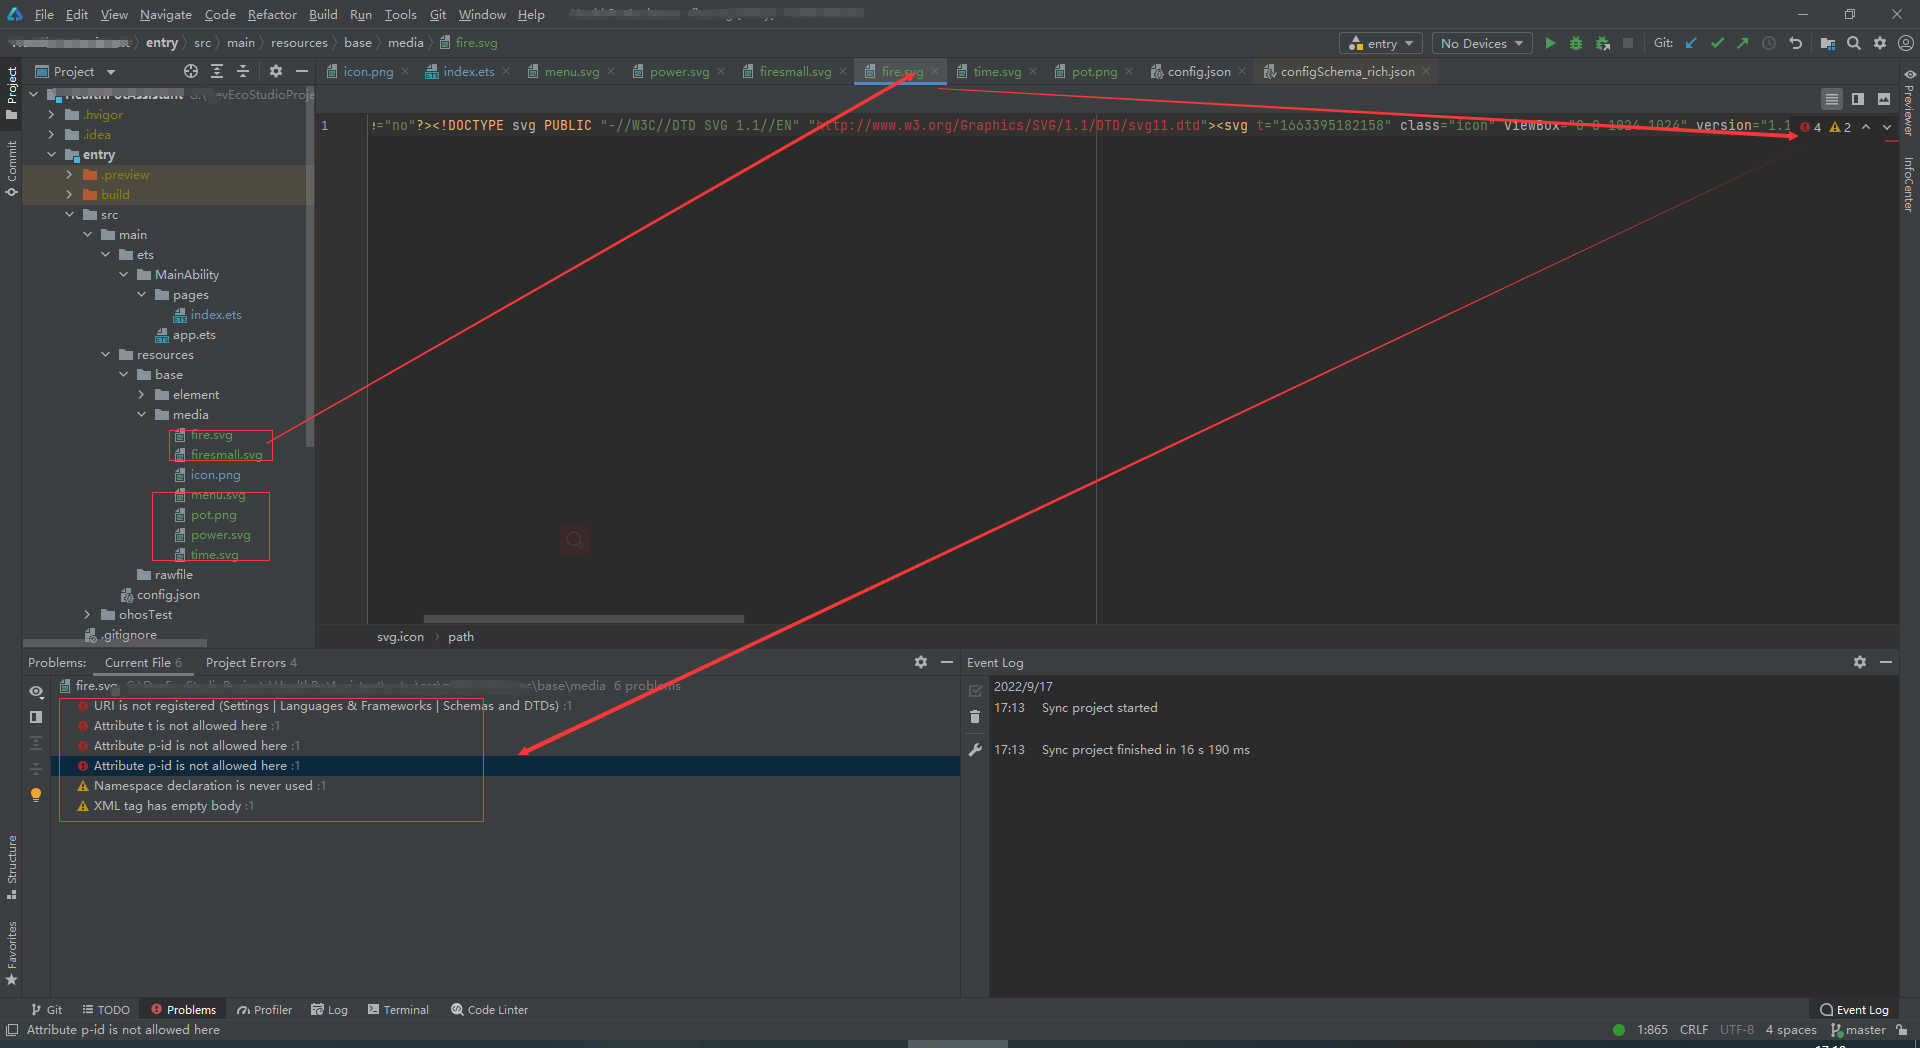Open the entry run configuration dropdown
The height and width of the screenshot is (1048, 1920).
point(1381,43)
